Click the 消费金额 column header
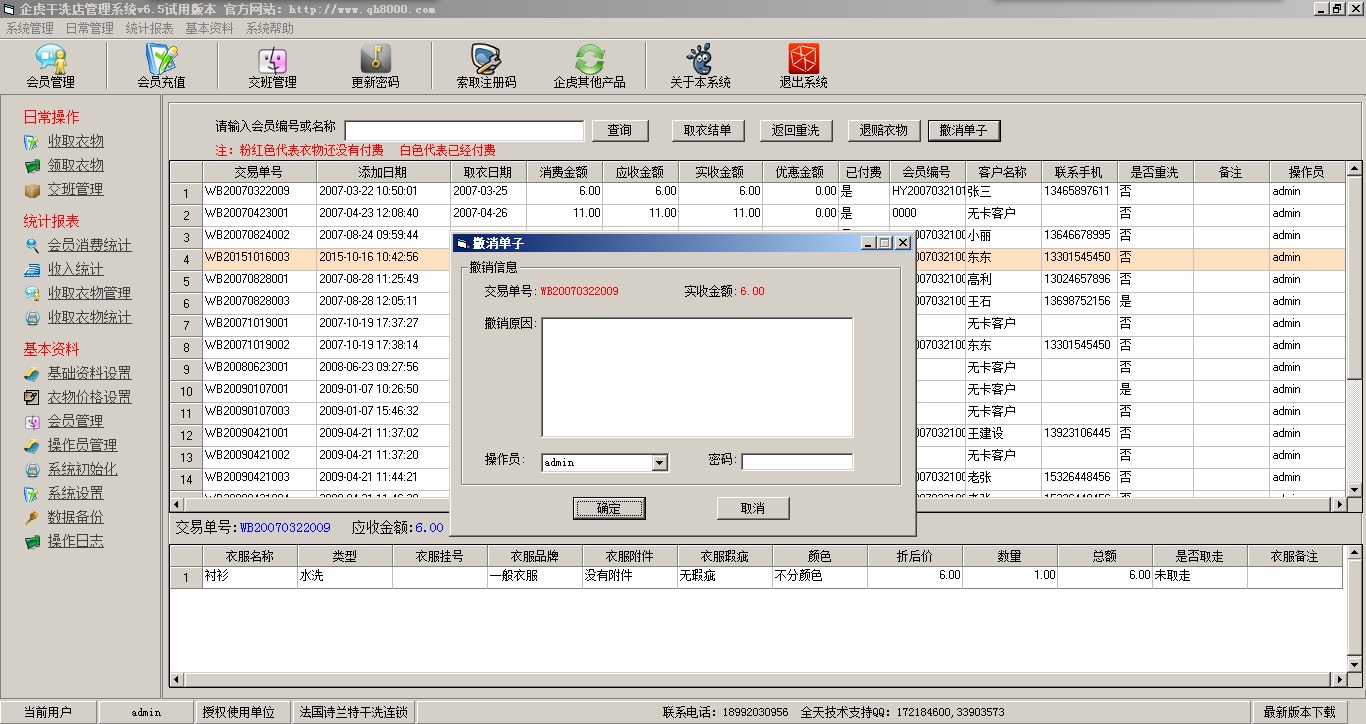1366x724 pixels. click(x=564, y=172)
